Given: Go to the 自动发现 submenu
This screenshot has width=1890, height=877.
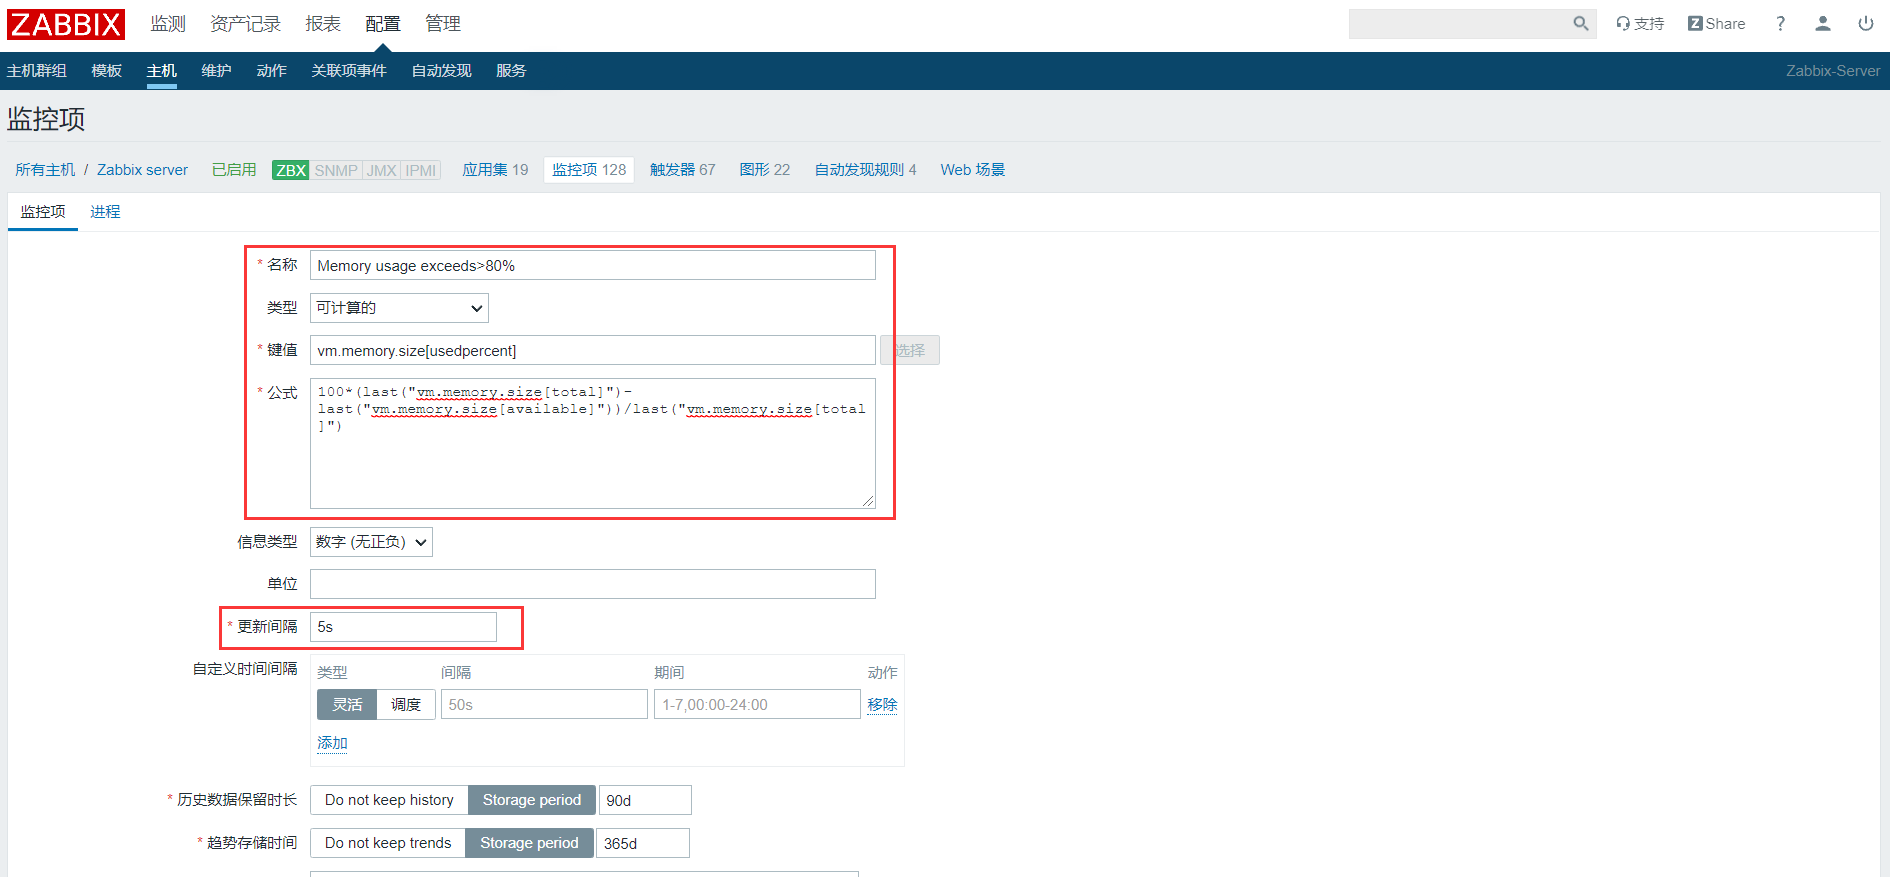Looking at the screenshot, I should 441,71.
